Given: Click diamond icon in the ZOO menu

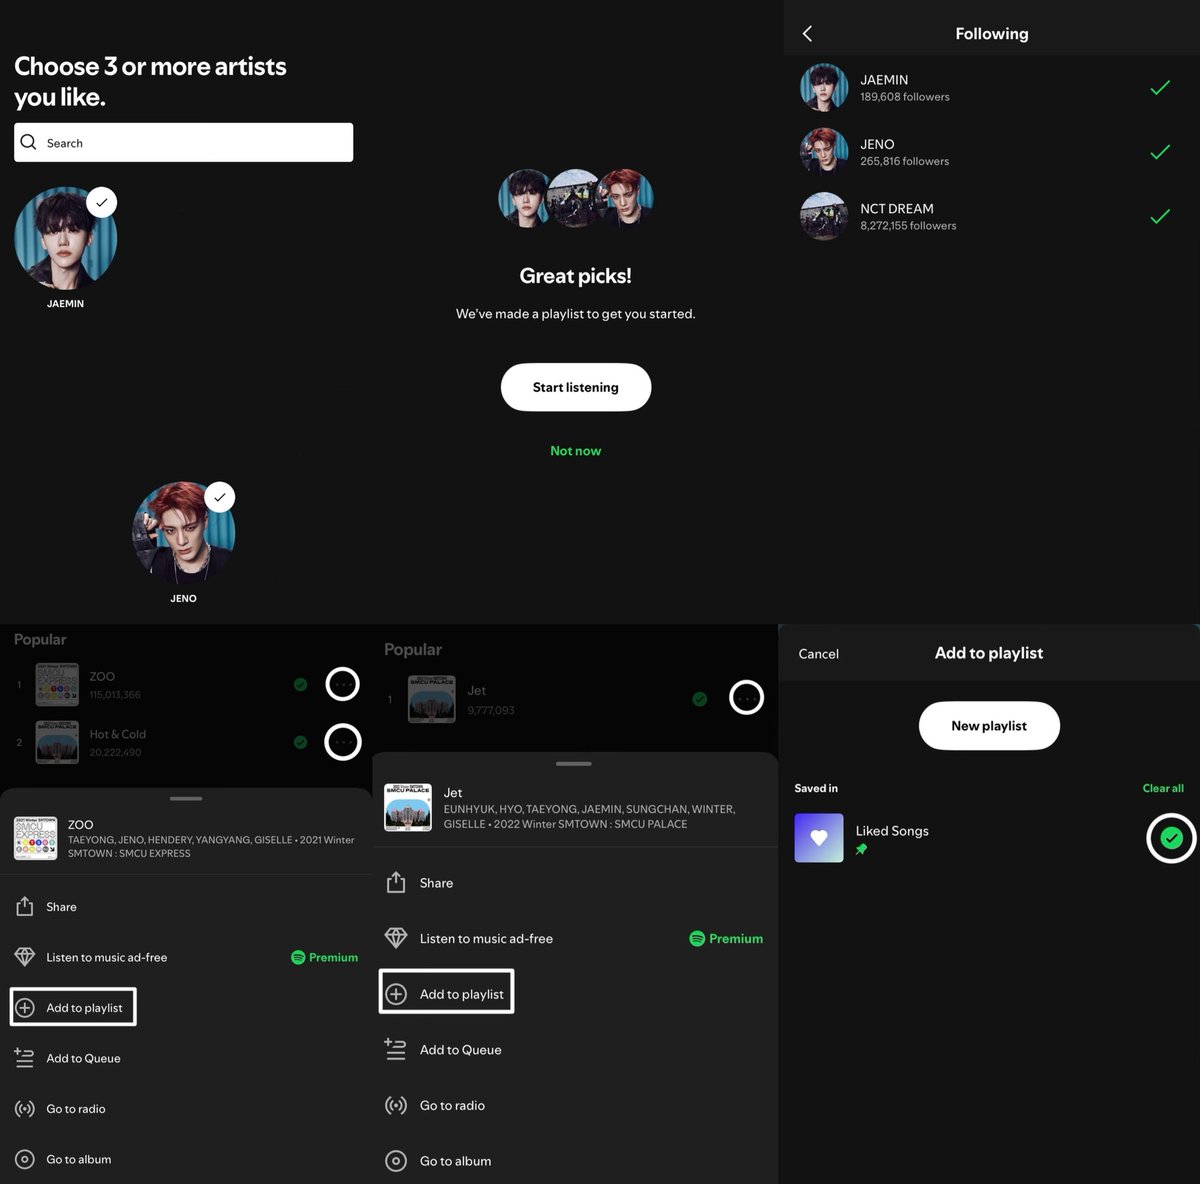Looking at the screenshot, I should (25, 957).
